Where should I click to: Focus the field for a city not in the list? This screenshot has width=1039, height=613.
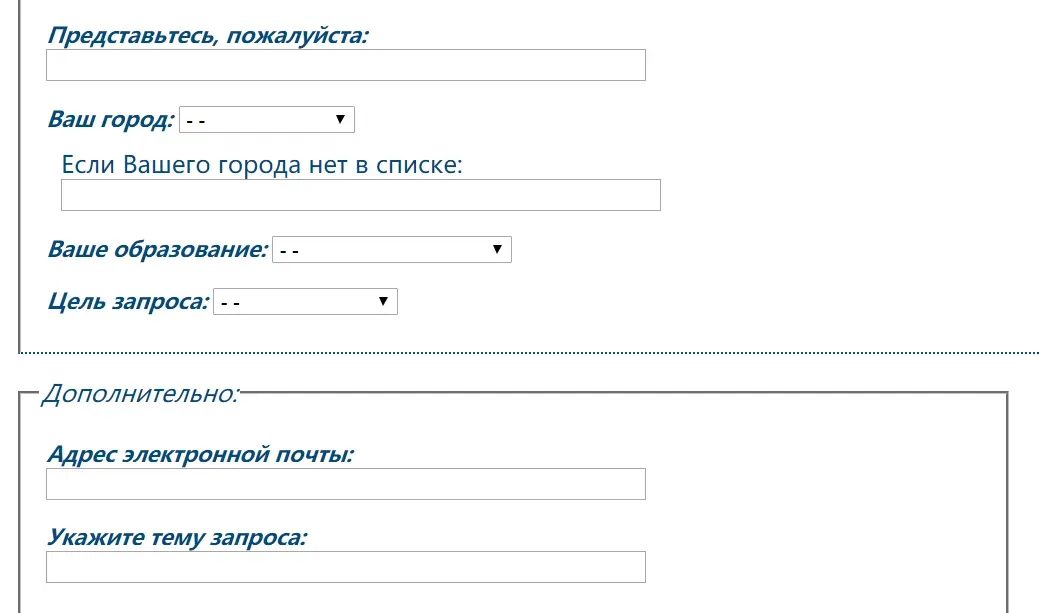(361, 195)
